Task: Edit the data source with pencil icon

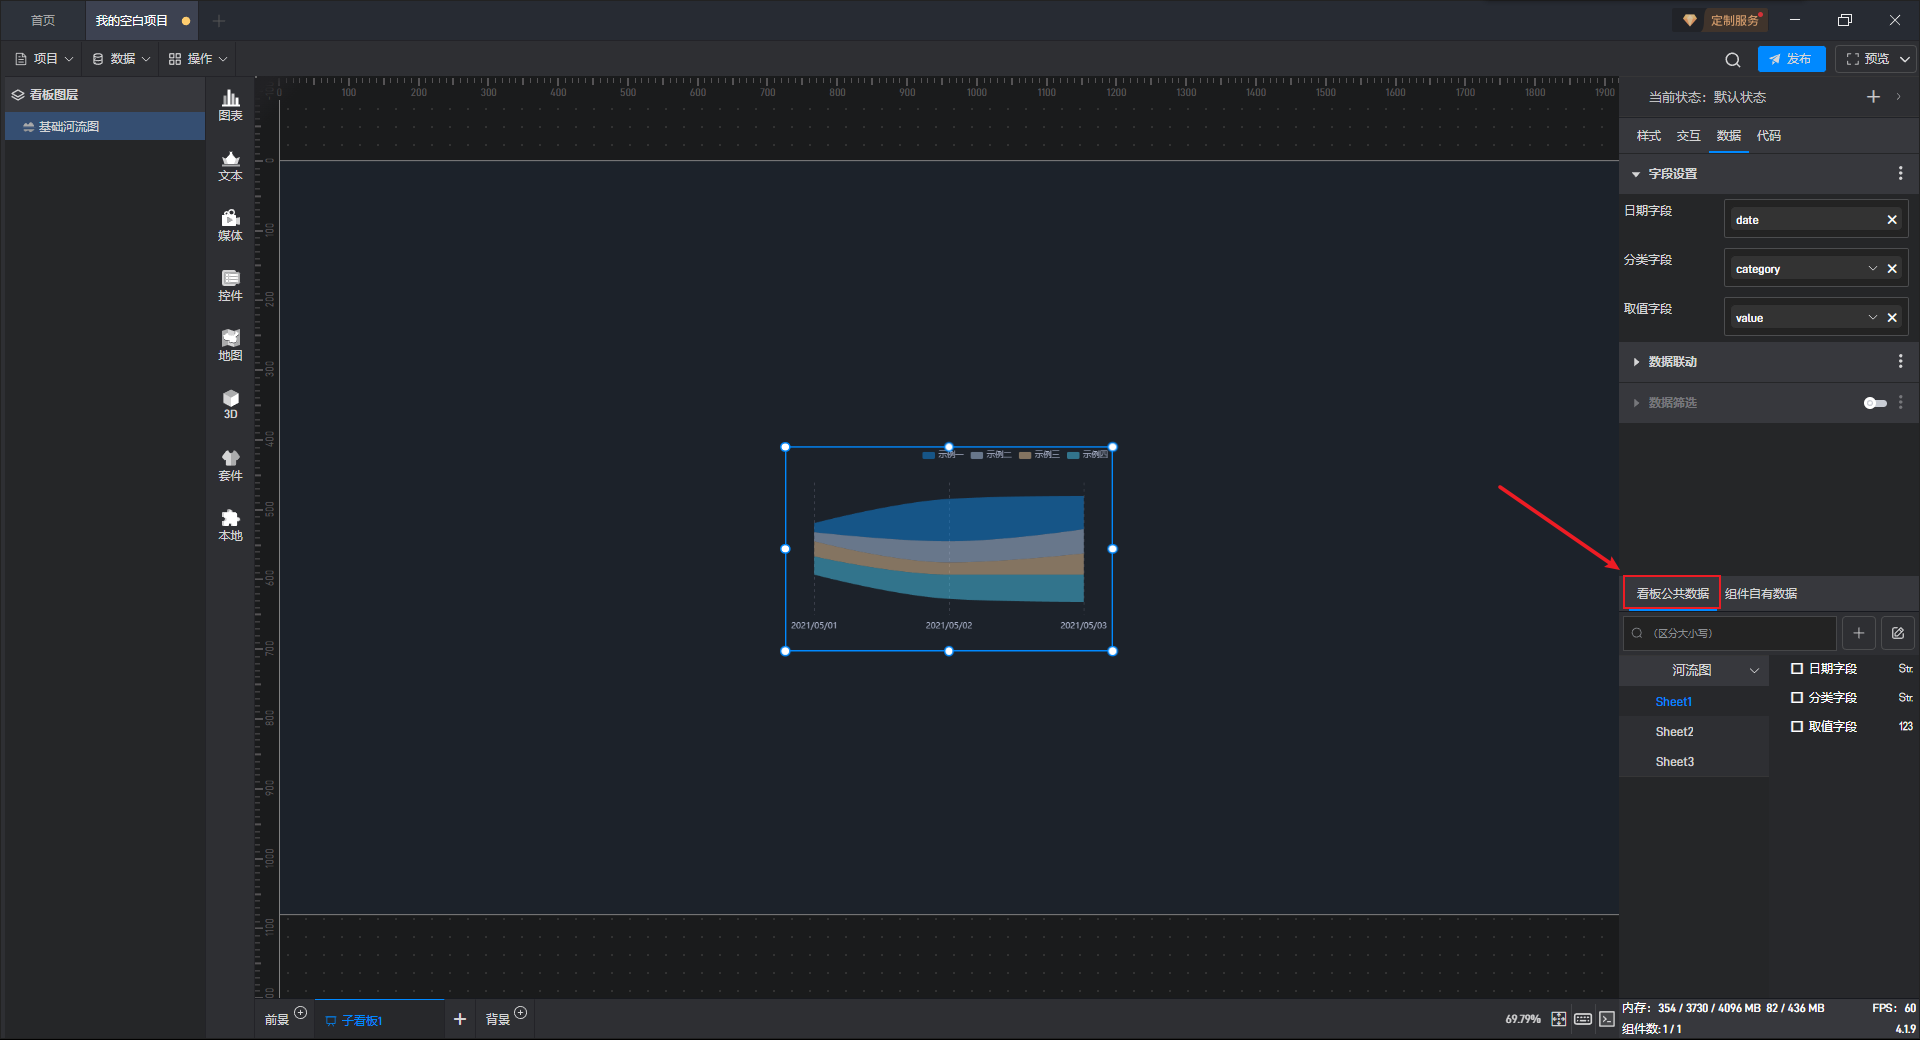Action: pyautogui.click(x=1898, y=633)
